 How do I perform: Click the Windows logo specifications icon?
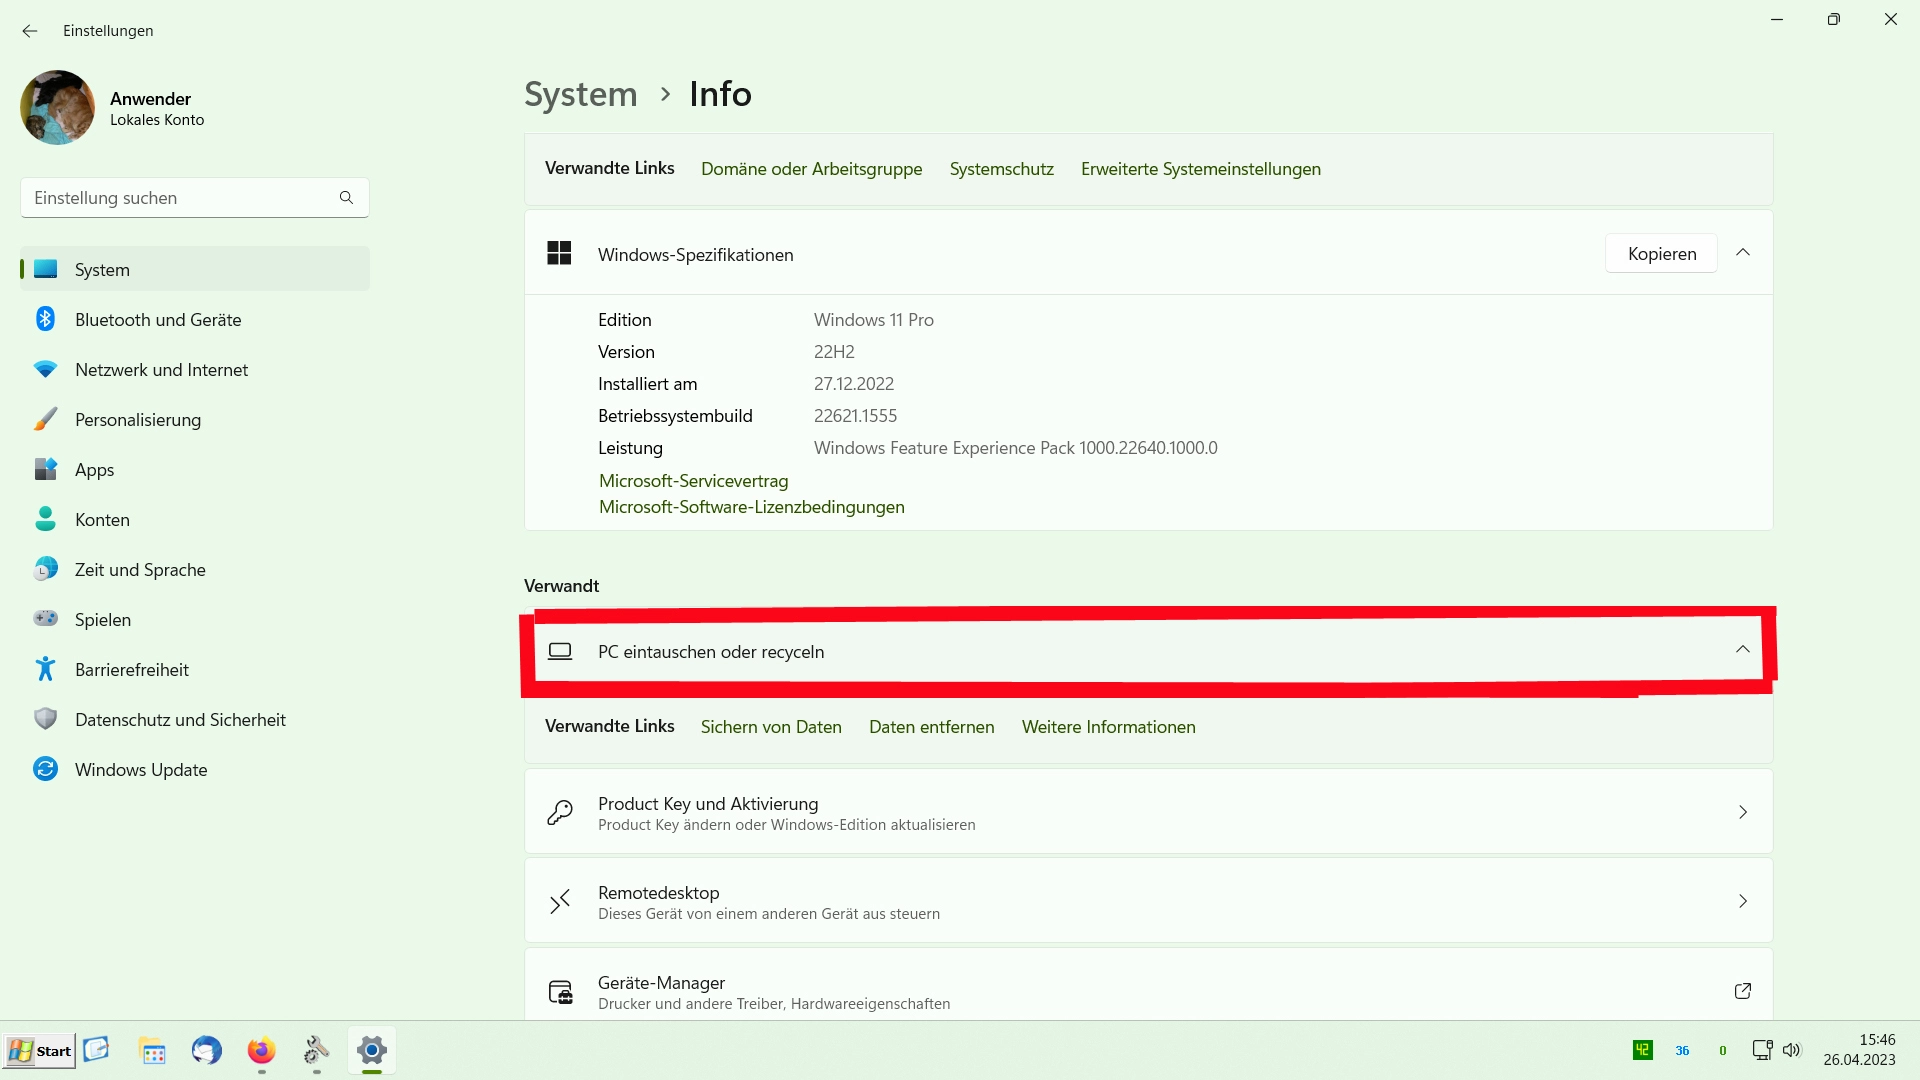pos(559,254)
